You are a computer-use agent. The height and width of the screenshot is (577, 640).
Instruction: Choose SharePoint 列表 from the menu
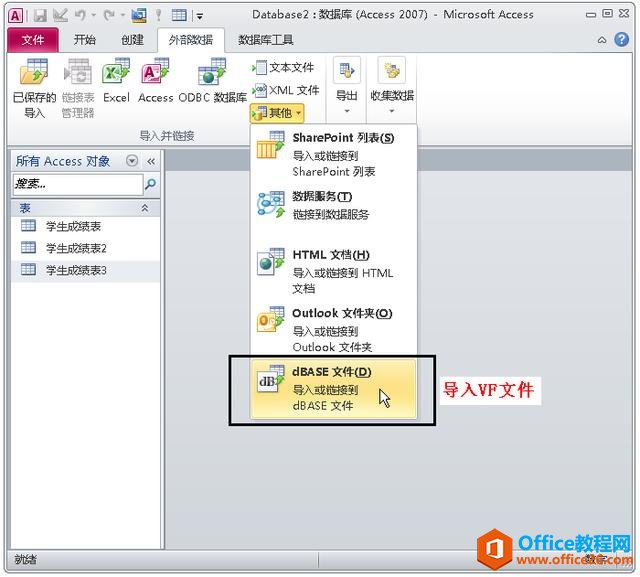tap(333, 154)
